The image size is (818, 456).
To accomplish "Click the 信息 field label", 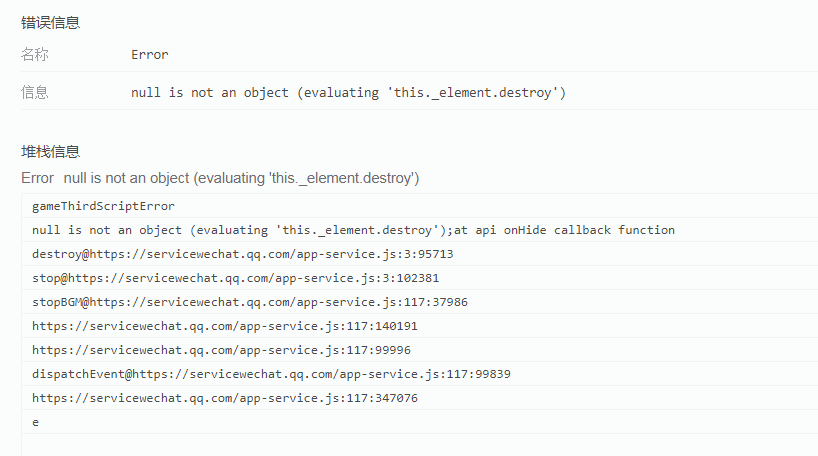I will pyautogui.click(x=35, y=93).
